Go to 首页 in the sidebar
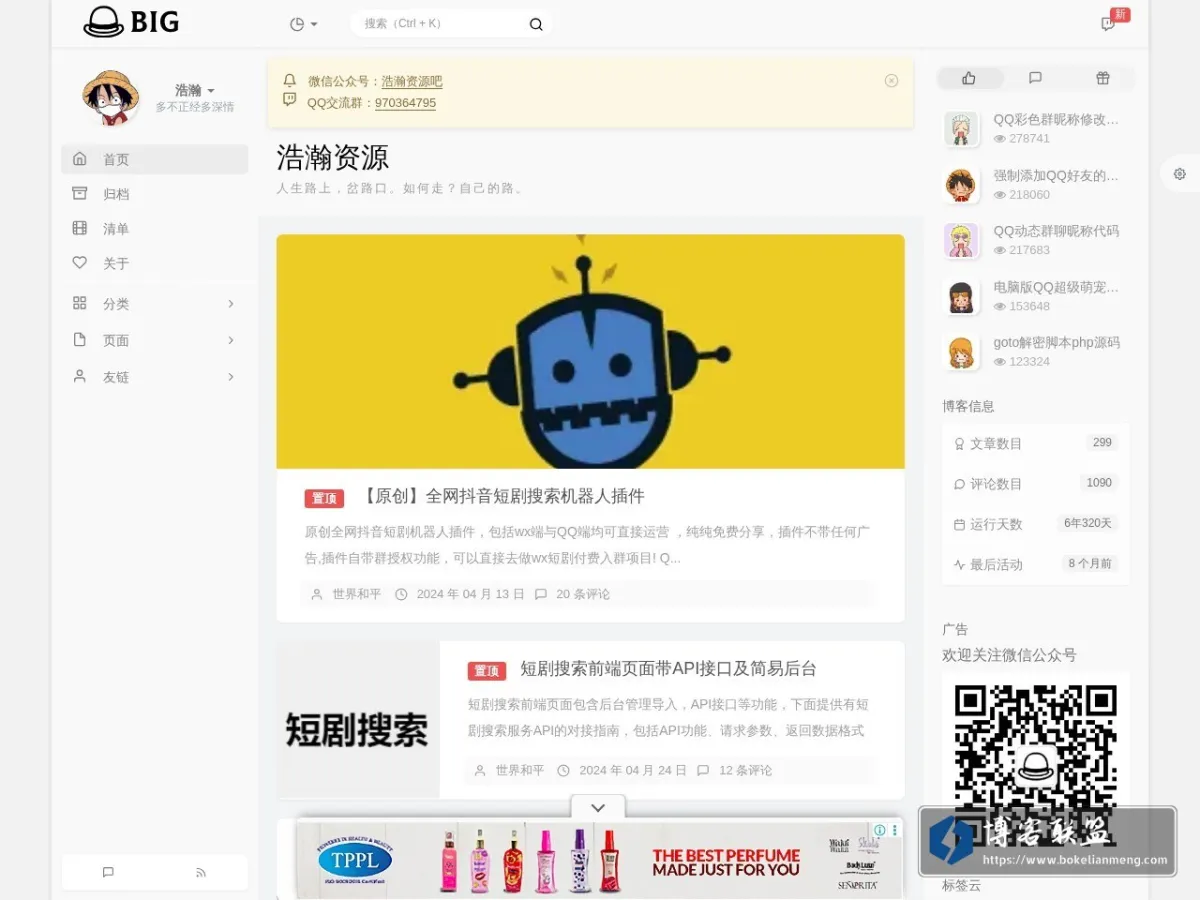The width and height of the screenshot is (1200, 900). (x=155, y=159)
